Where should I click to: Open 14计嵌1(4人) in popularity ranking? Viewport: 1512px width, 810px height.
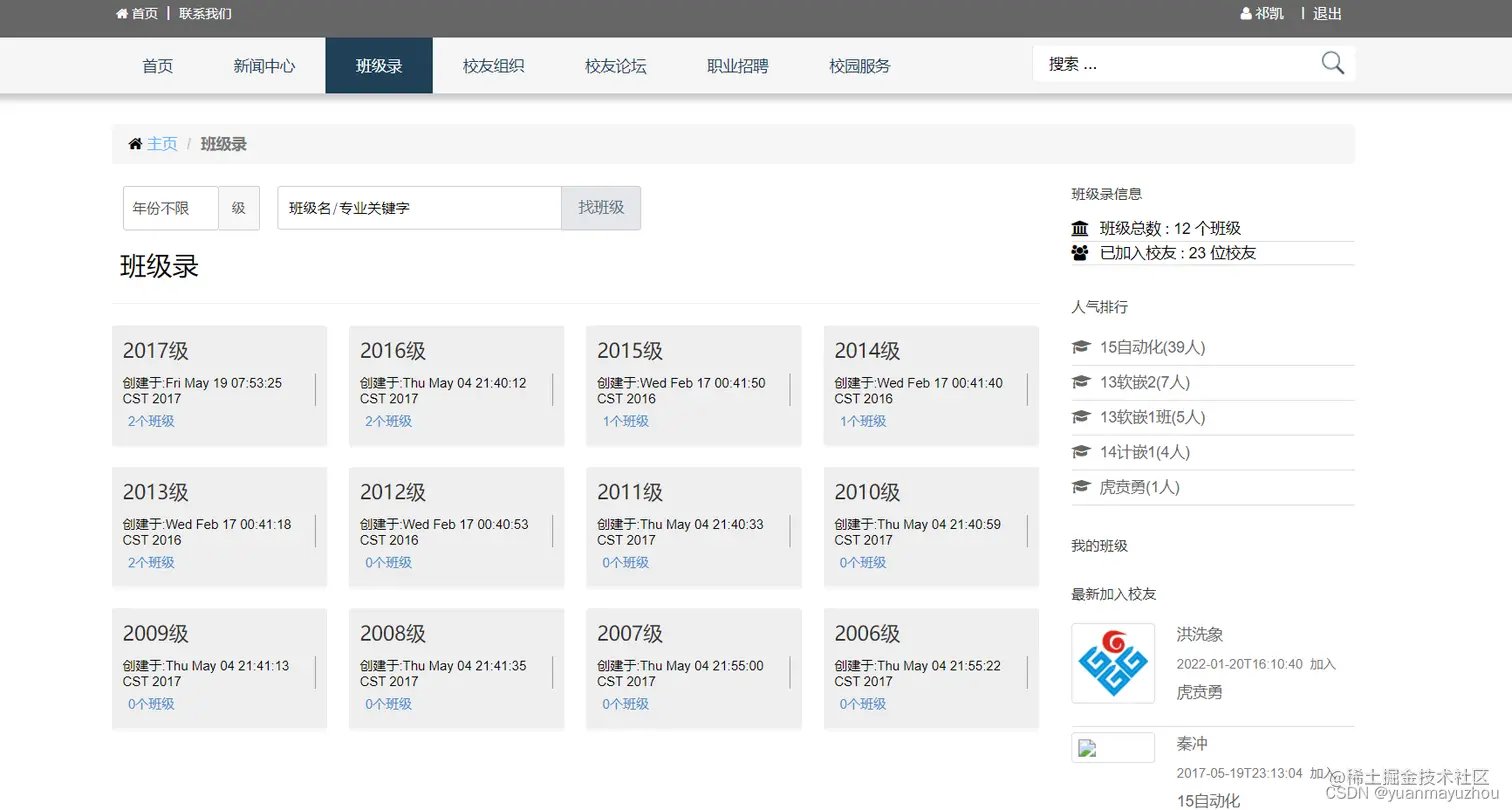[1145, 452]
